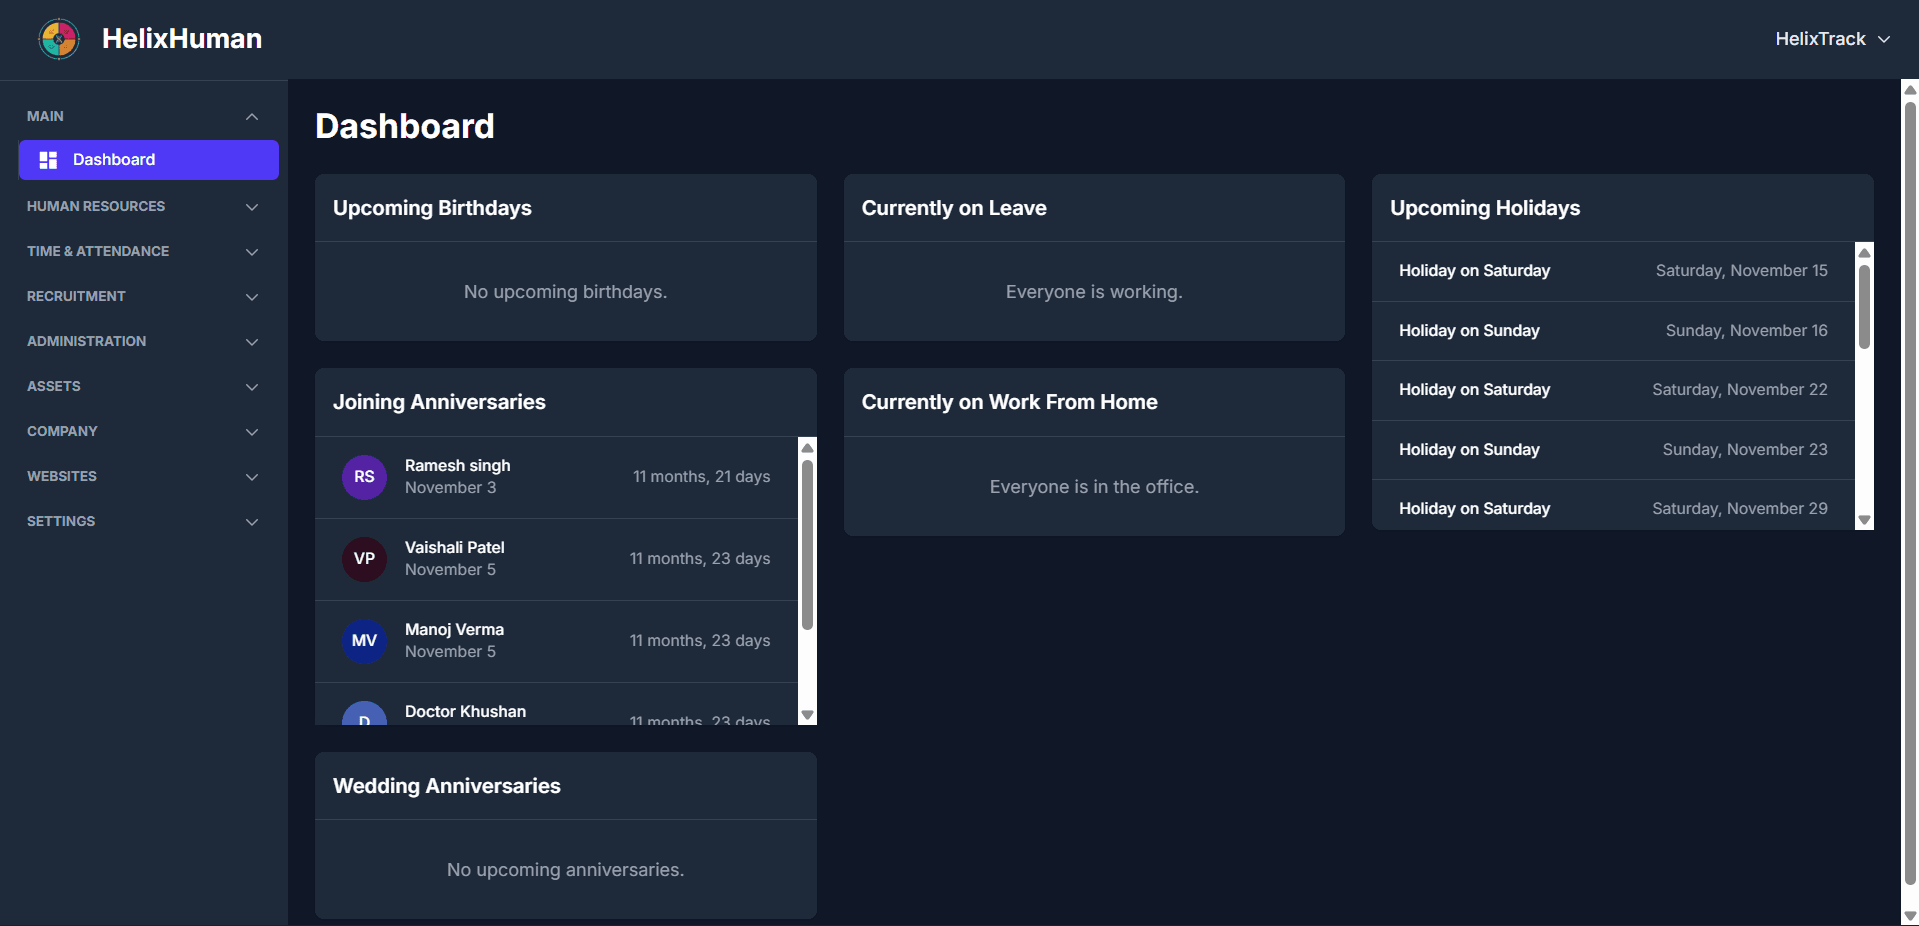Viewport: 1919px width, 926px height.
Task: Expand the SETTINGS chevron
Action: [x=252, y=522]
